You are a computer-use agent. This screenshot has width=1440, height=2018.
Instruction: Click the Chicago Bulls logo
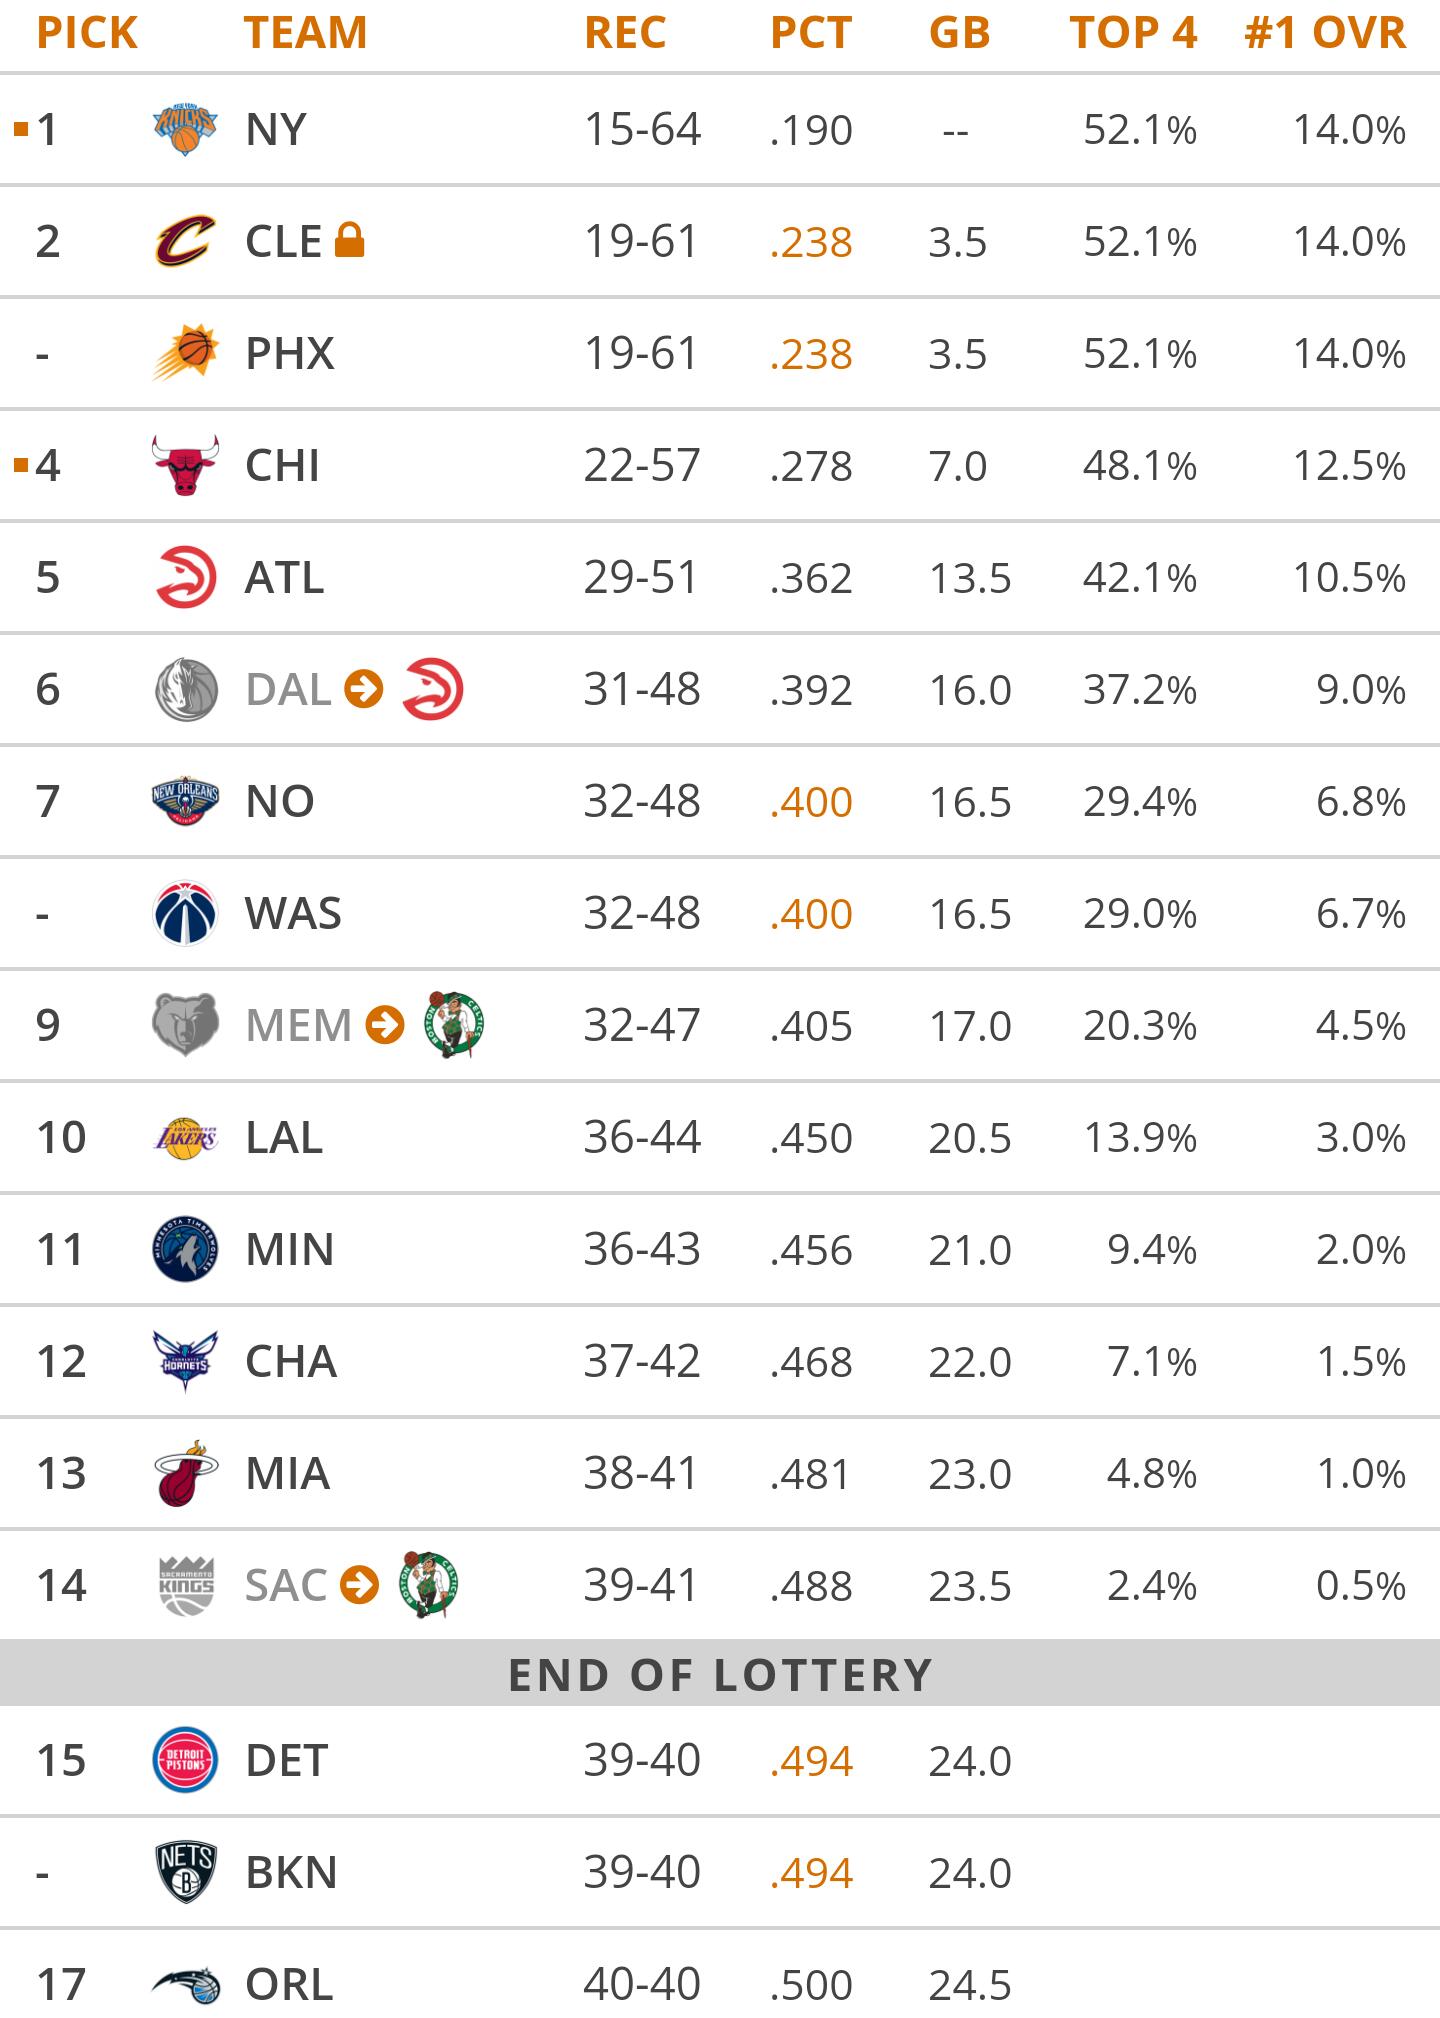(185, 465)
